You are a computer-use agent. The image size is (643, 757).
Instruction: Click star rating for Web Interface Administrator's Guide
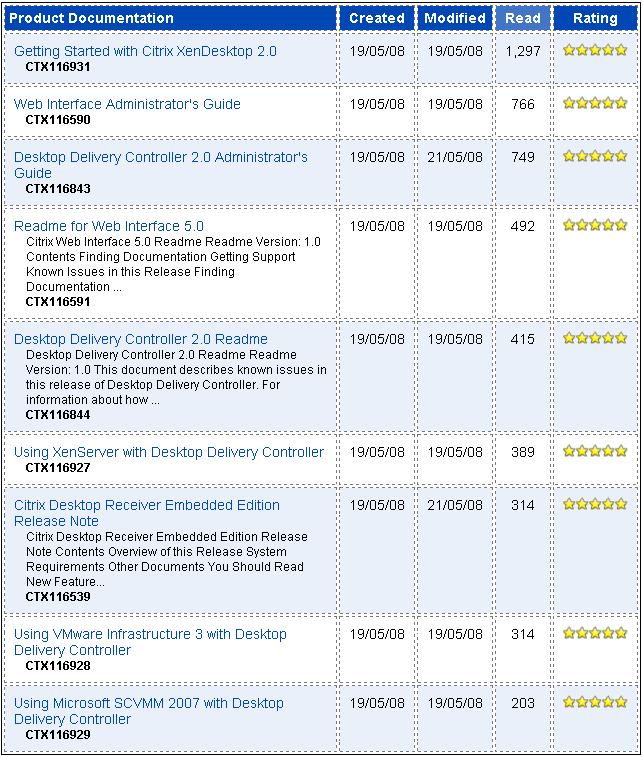[x=595, y=103]
